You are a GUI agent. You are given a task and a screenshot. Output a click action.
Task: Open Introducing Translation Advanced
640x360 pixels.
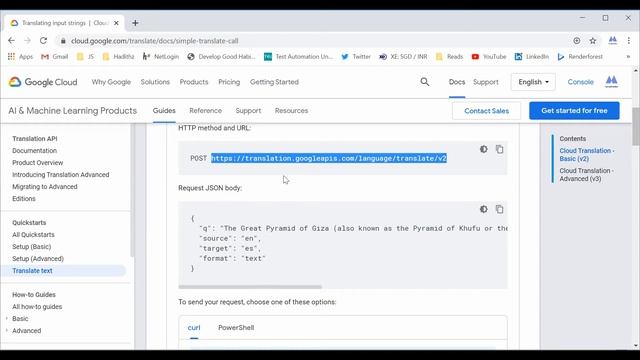pyautogui.click(x=61, y=175)
